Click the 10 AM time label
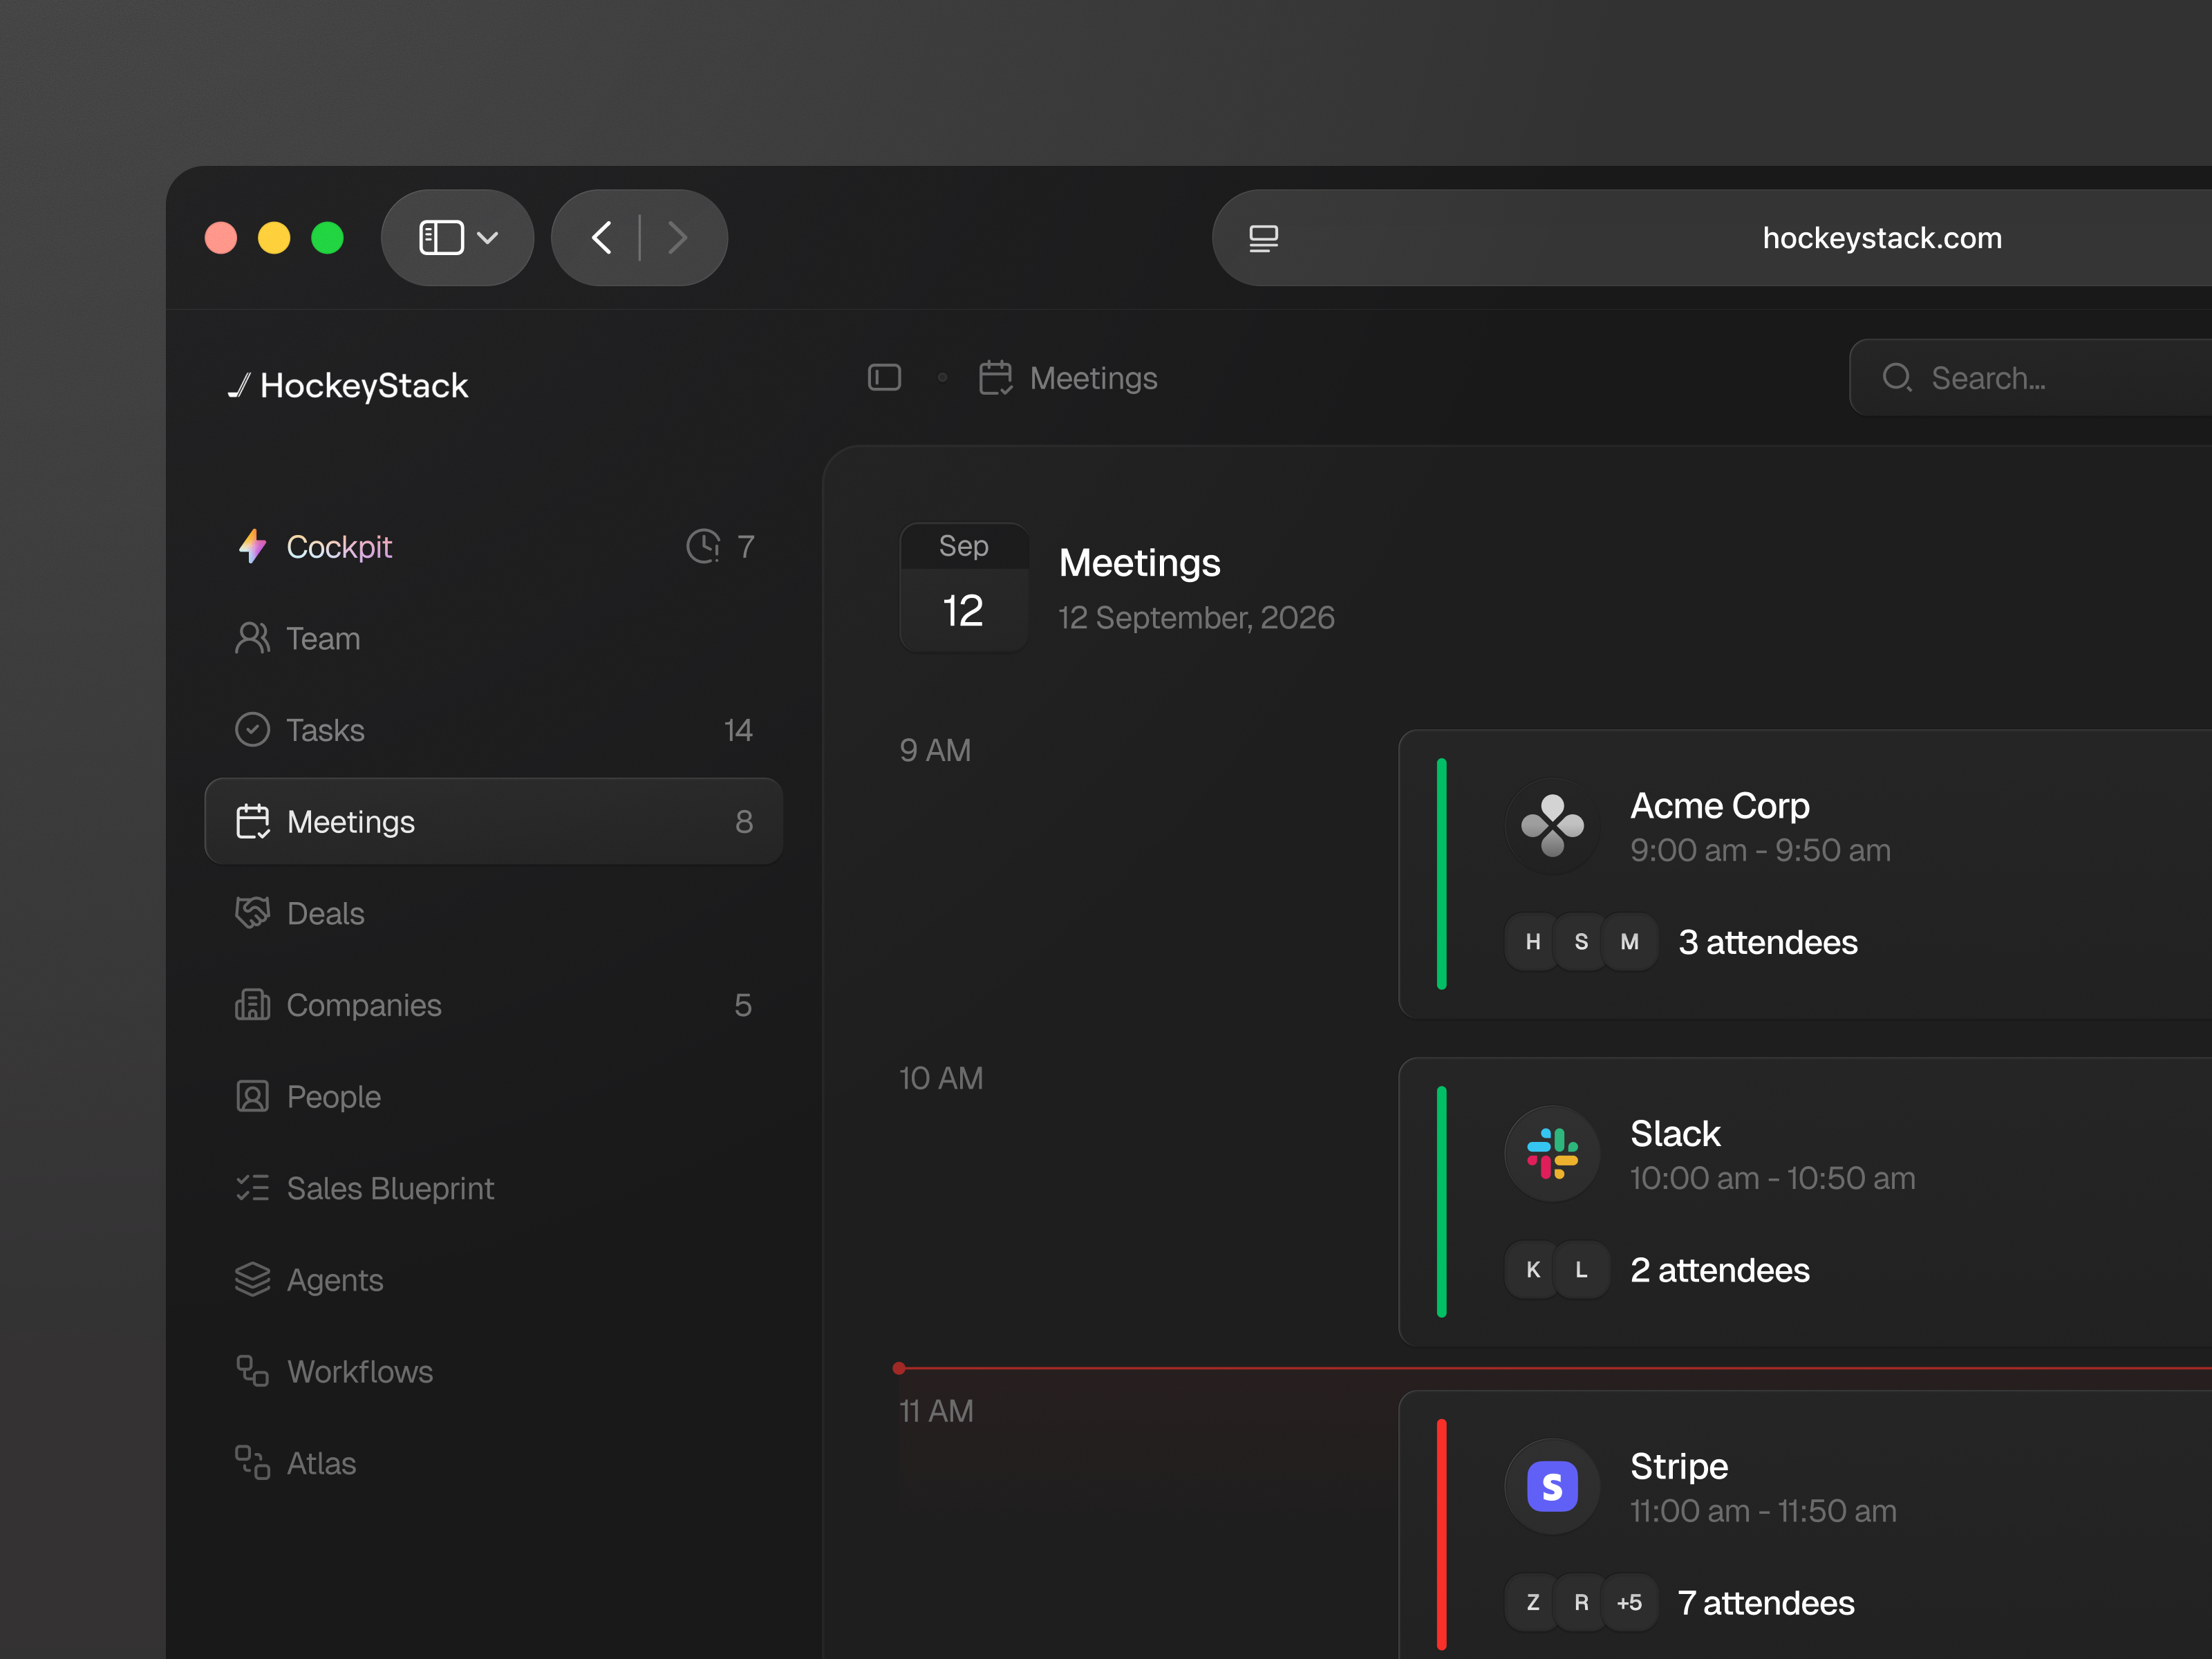This screenshot has width=2212, height=1659. click(x=941, y=1078)
